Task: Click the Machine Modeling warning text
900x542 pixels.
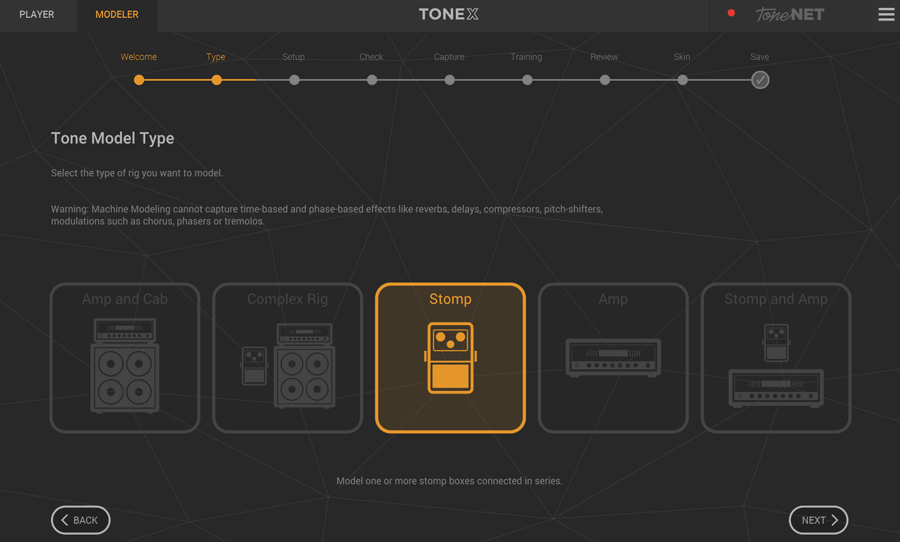Action: [327, 215]
